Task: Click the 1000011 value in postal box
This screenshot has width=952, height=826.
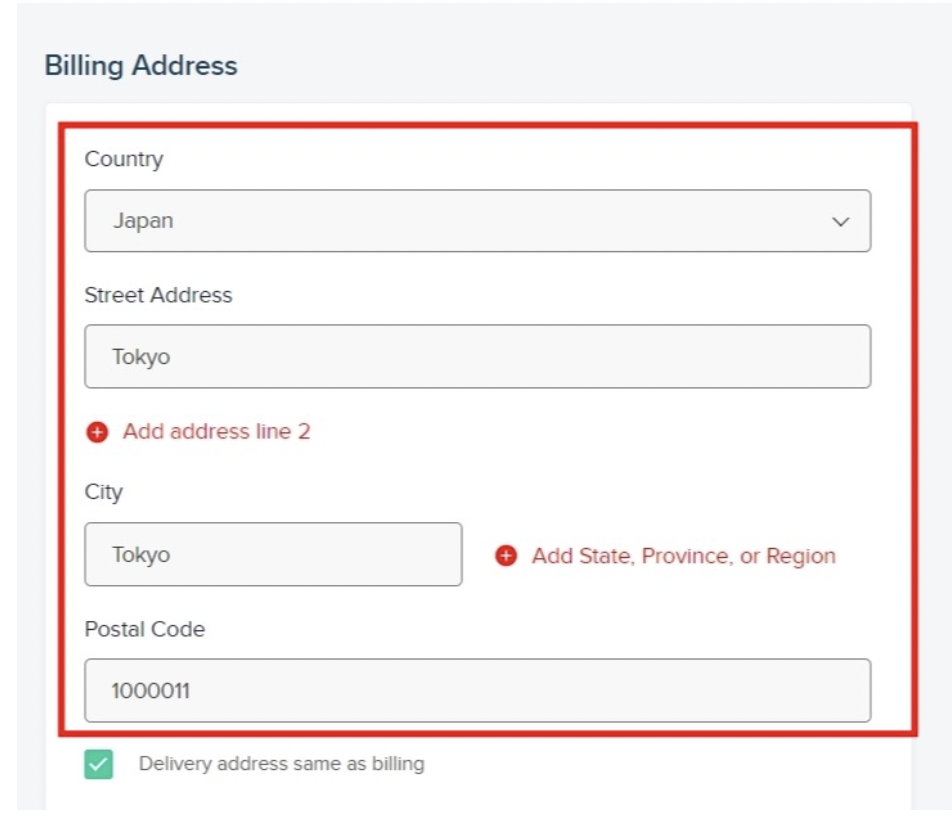Action: tap(151, 691)
